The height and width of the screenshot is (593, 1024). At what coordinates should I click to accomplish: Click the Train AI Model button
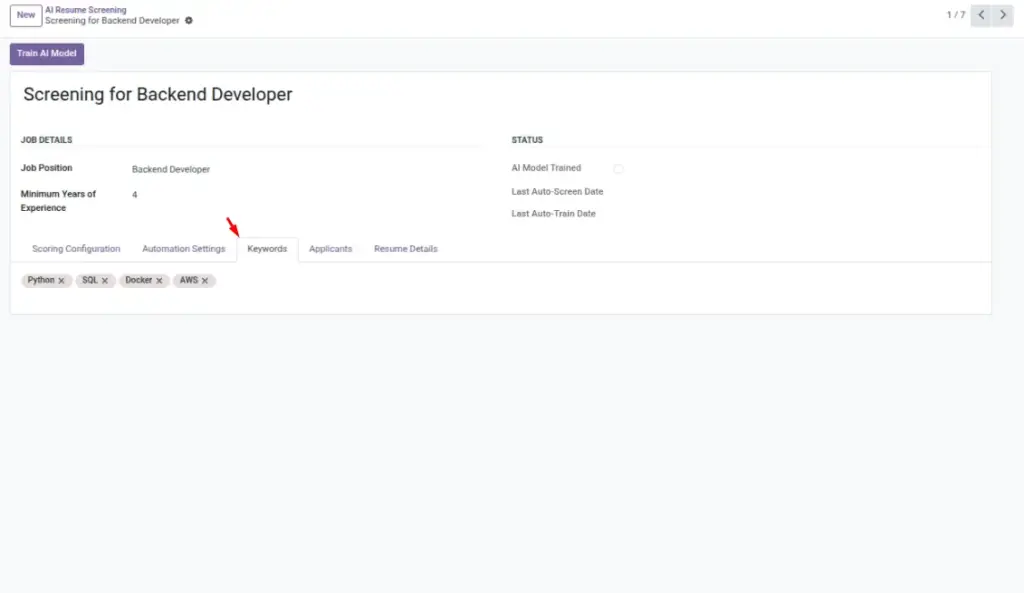[47, 54]
